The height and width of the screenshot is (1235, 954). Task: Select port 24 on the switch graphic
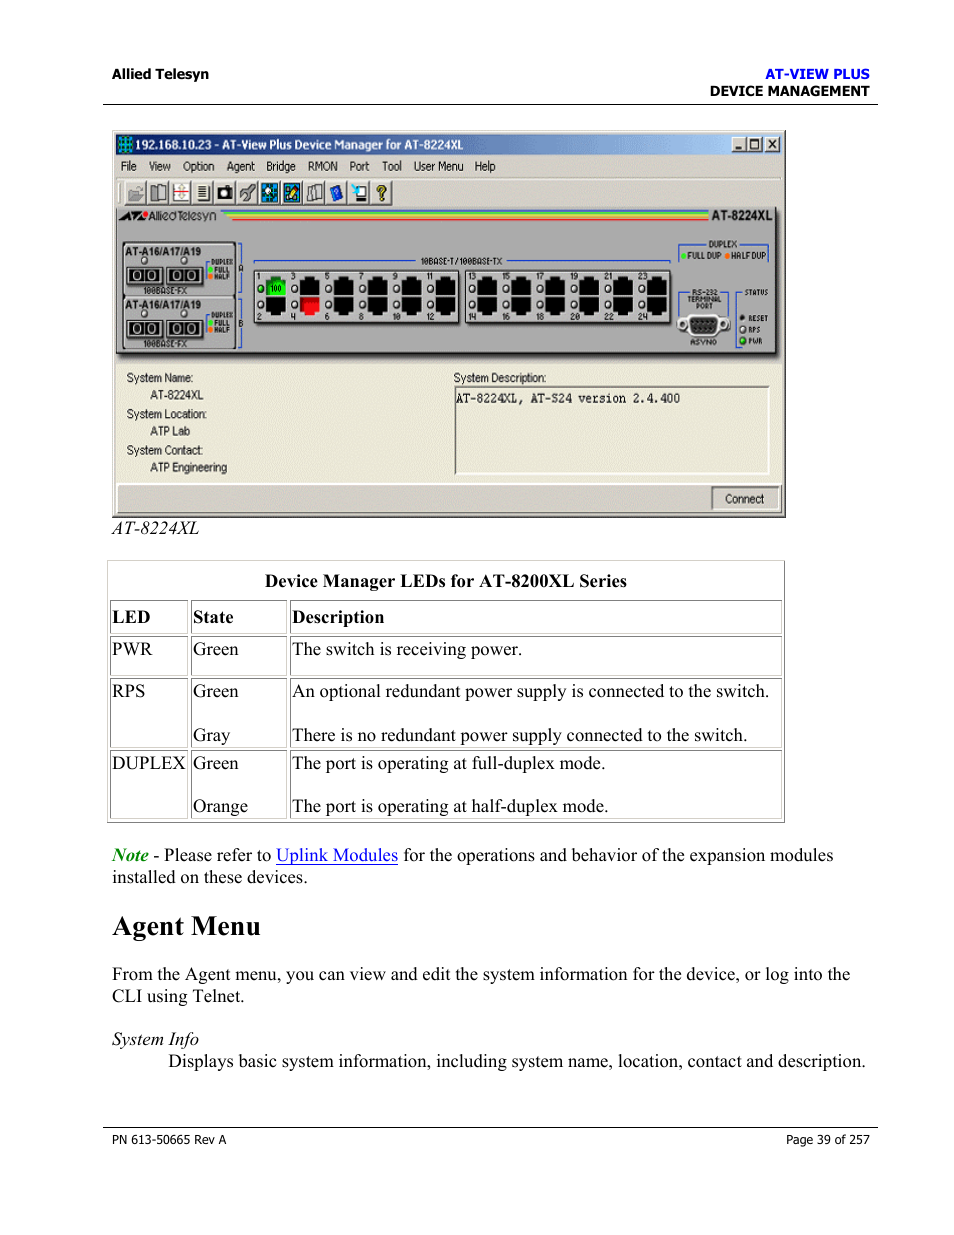coord(657,304)
